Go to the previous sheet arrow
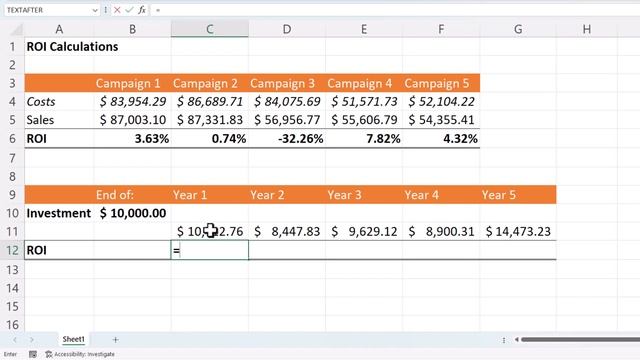This screenshot has width=640, height=360. [x=15, y=340]
